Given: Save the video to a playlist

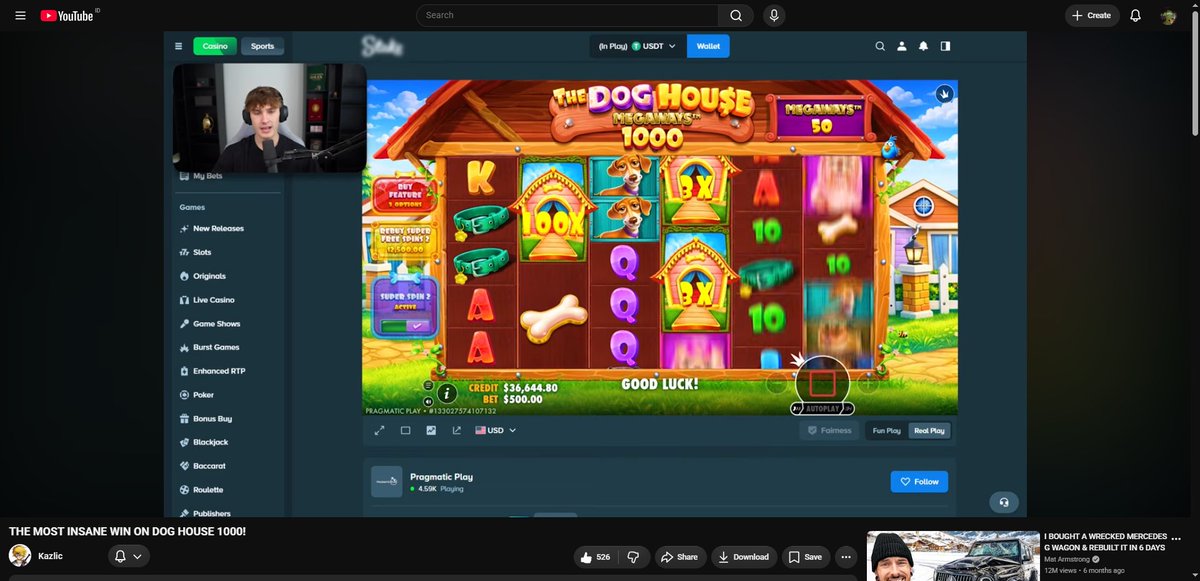Looking at the screenshot, I should [805, 557].
